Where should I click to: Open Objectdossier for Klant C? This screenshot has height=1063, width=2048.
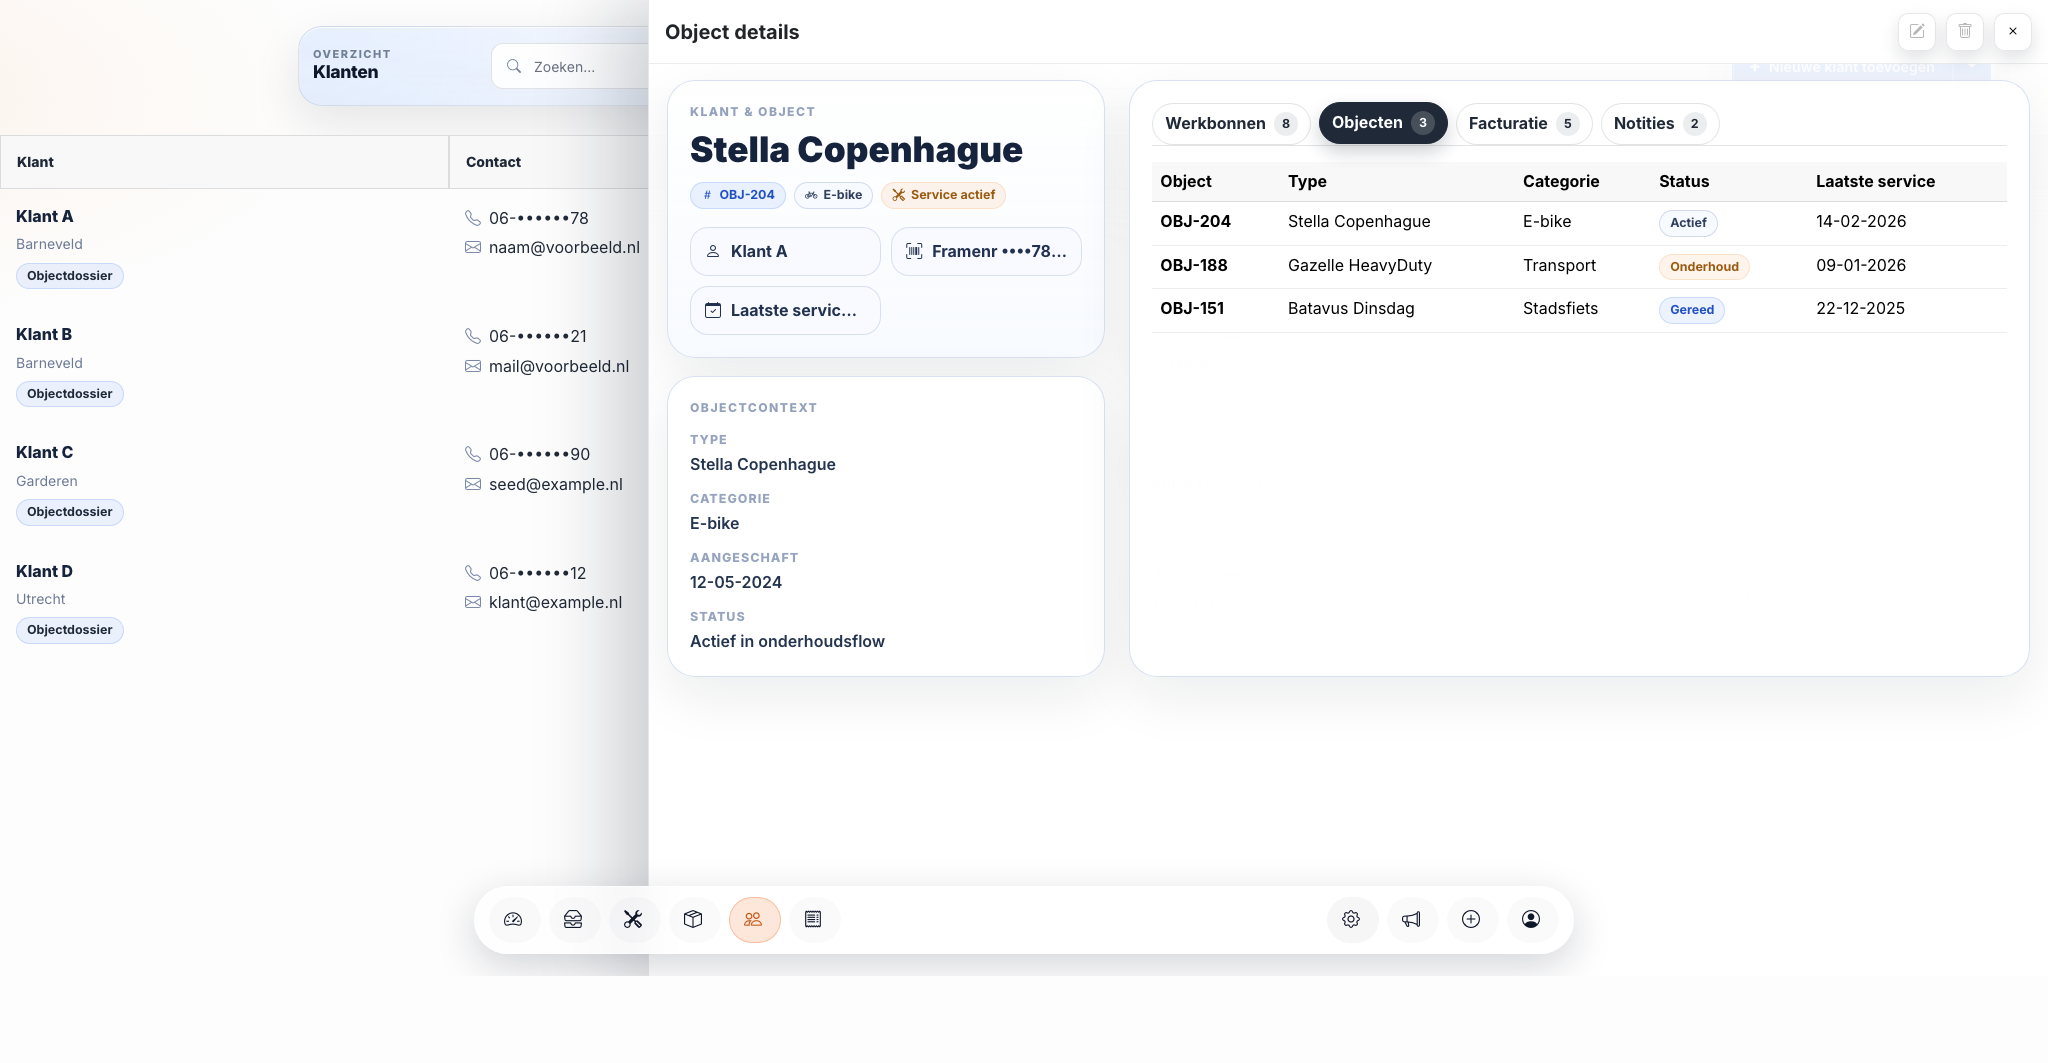click(x=70, y=512)
